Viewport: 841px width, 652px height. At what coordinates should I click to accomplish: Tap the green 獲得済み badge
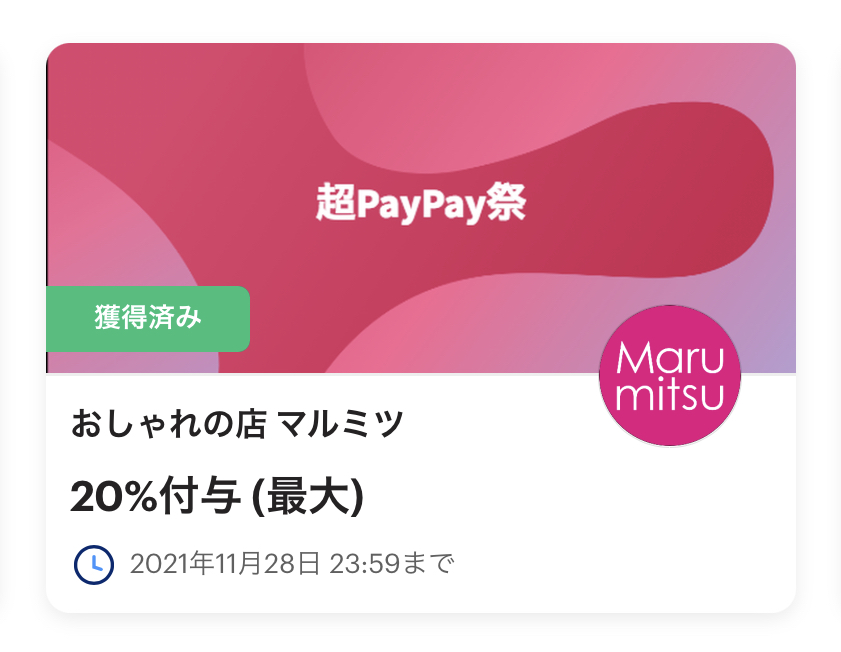(x=148, y=318)
